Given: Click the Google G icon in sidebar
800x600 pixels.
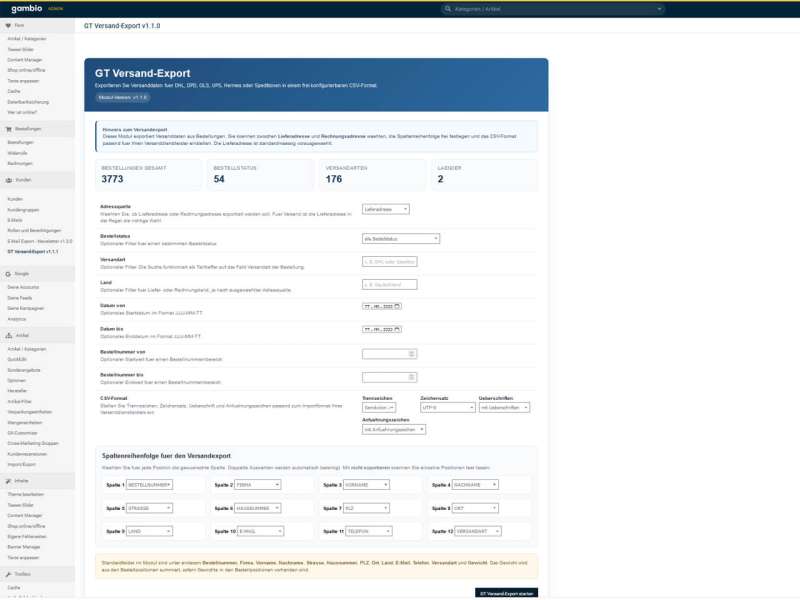Looking at the screenshot, I should tap(8, 272).
